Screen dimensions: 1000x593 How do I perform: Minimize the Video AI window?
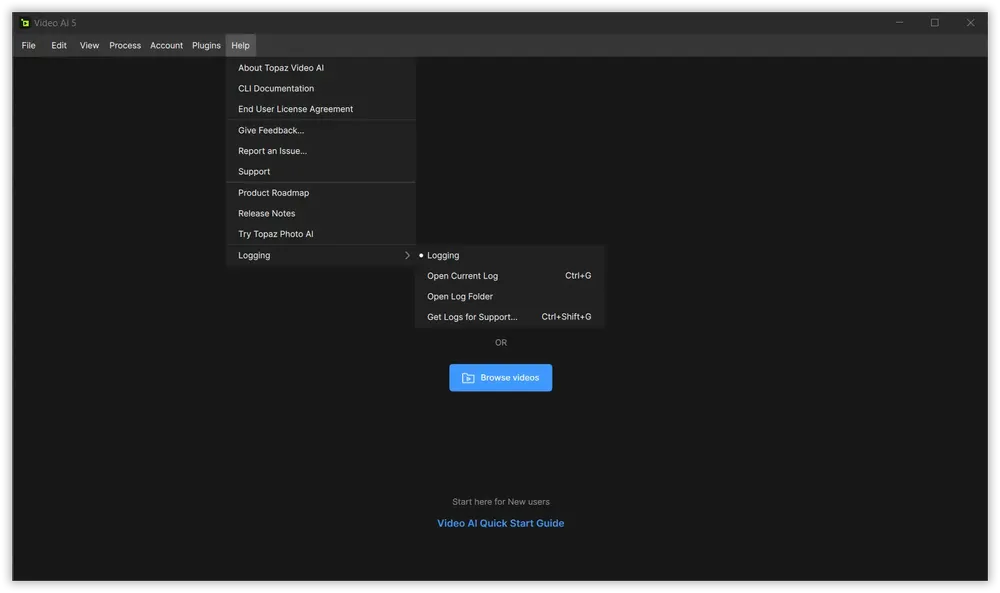[899, 23]
